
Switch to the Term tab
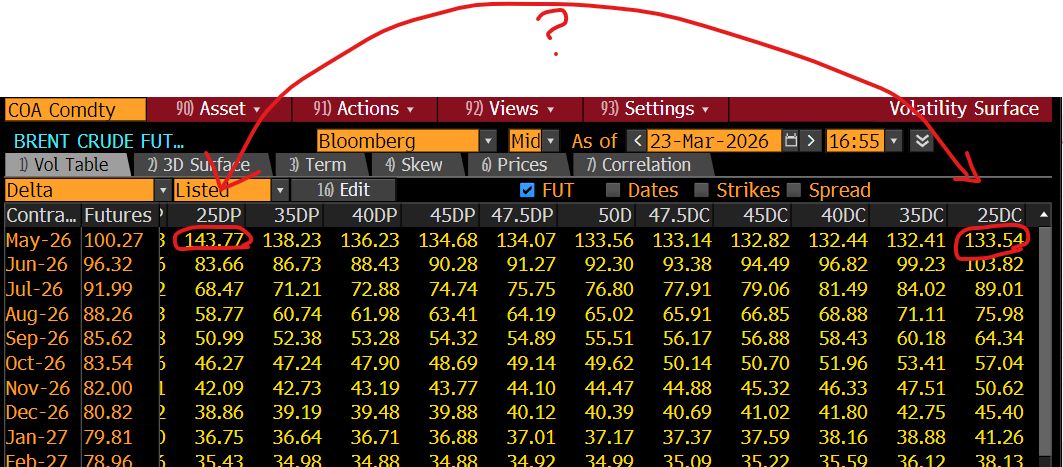pyautogui.click(x=318, y=165)
